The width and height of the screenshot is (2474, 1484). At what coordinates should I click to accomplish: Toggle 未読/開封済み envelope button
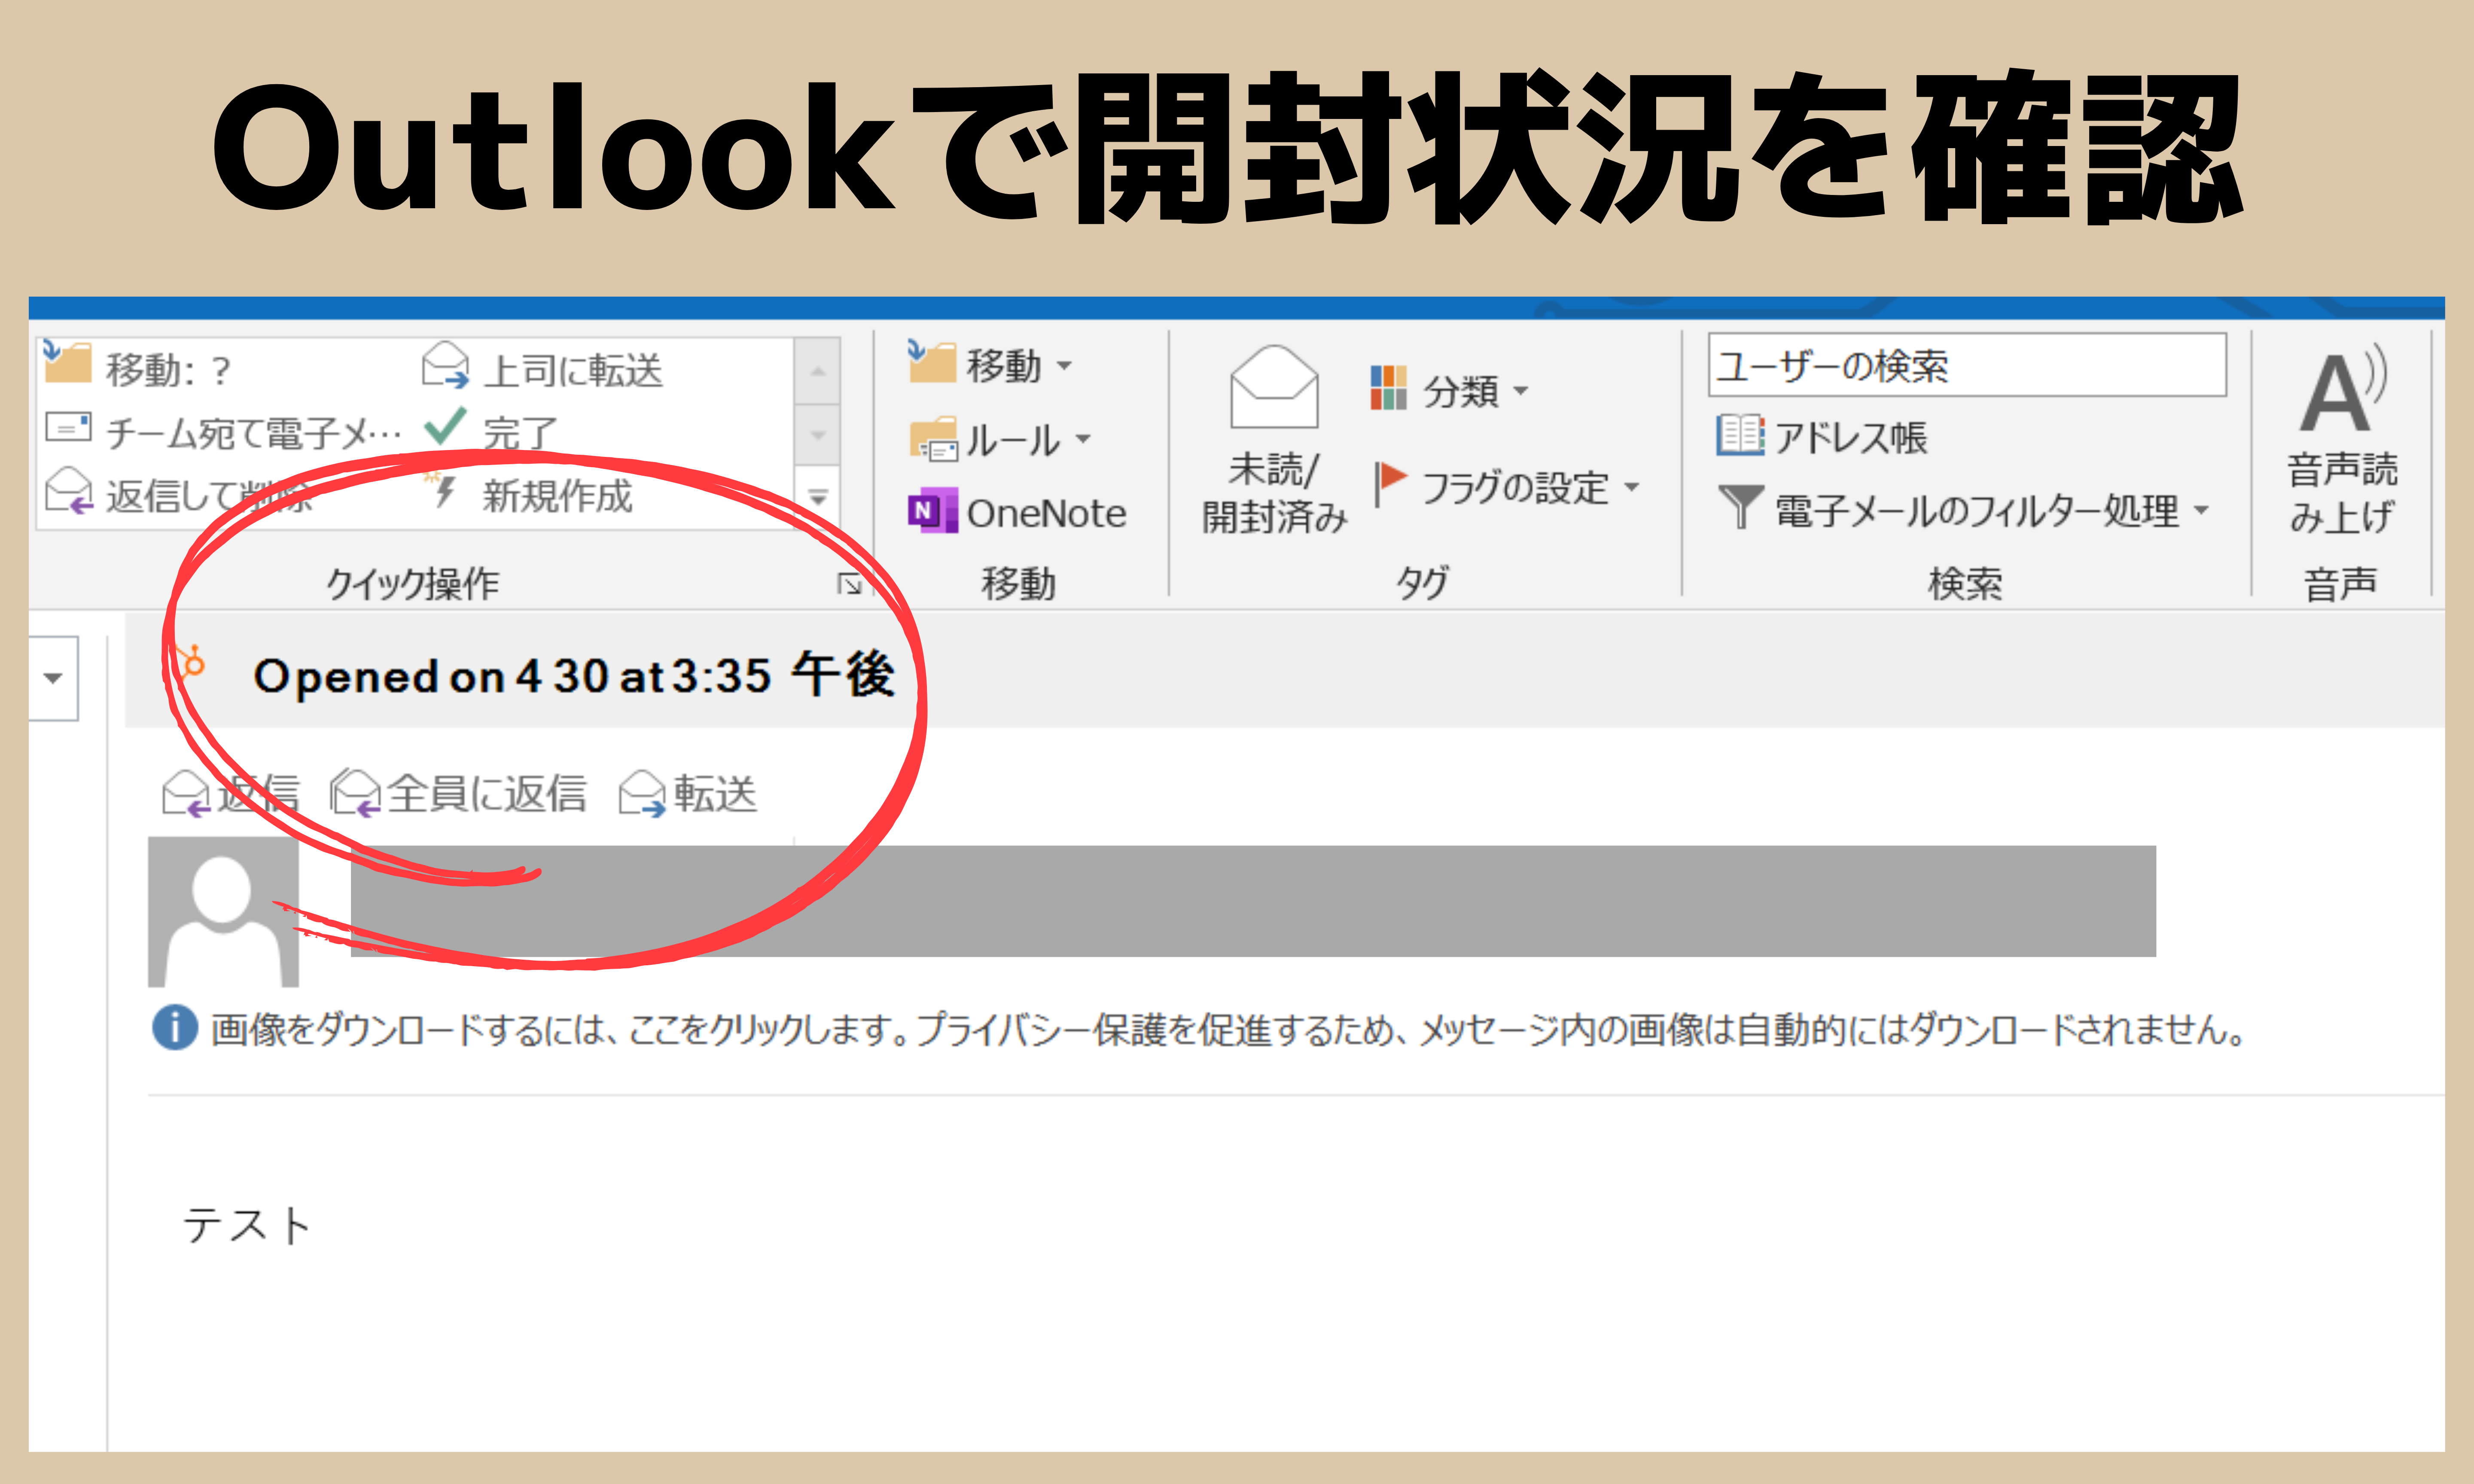pos(1274,440)
